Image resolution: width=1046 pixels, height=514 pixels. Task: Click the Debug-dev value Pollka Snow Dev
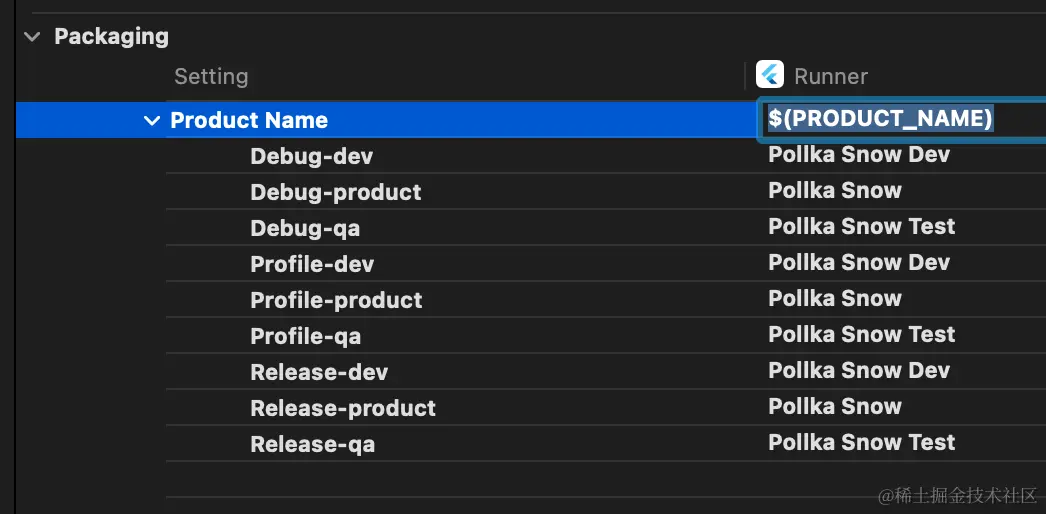pos(858,155)
